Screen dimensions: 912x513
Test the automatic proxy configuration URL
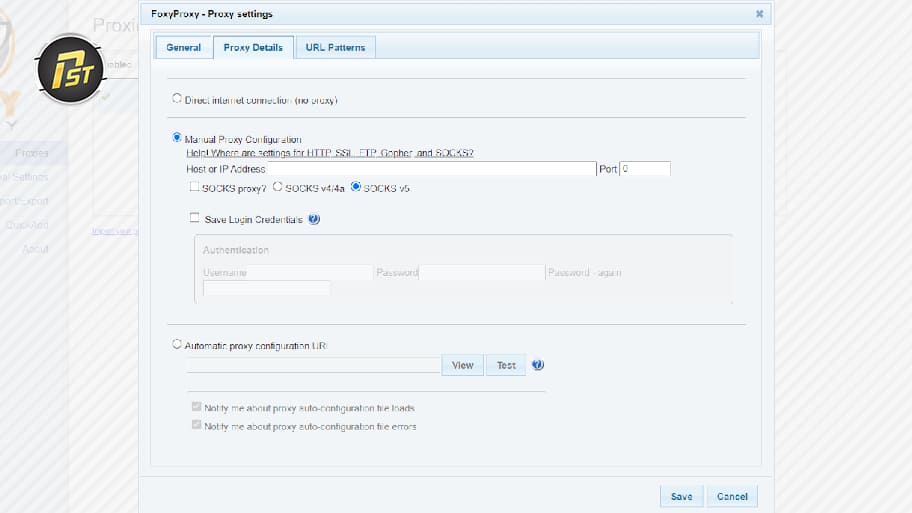506,365
